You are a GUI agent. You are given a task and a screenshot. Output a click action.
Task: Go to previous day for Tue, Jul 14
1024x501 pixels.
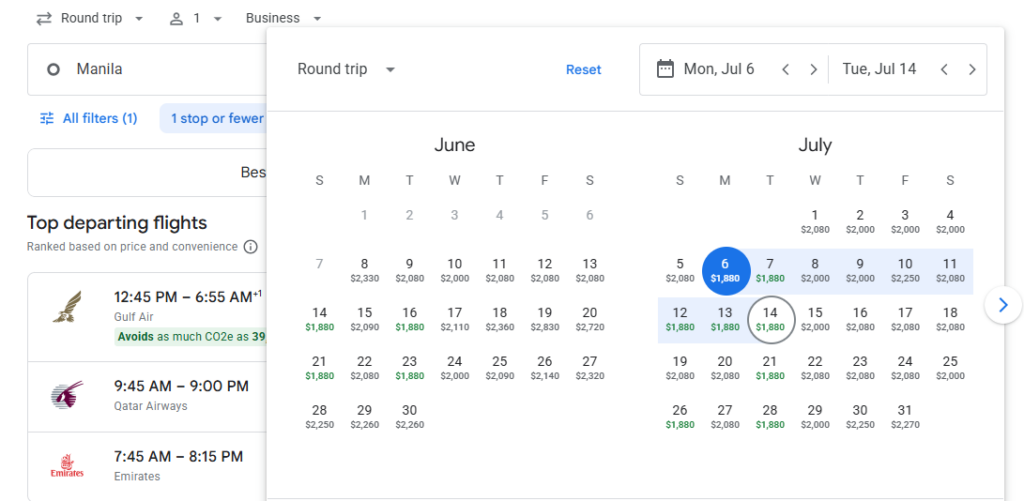(944, 69)
